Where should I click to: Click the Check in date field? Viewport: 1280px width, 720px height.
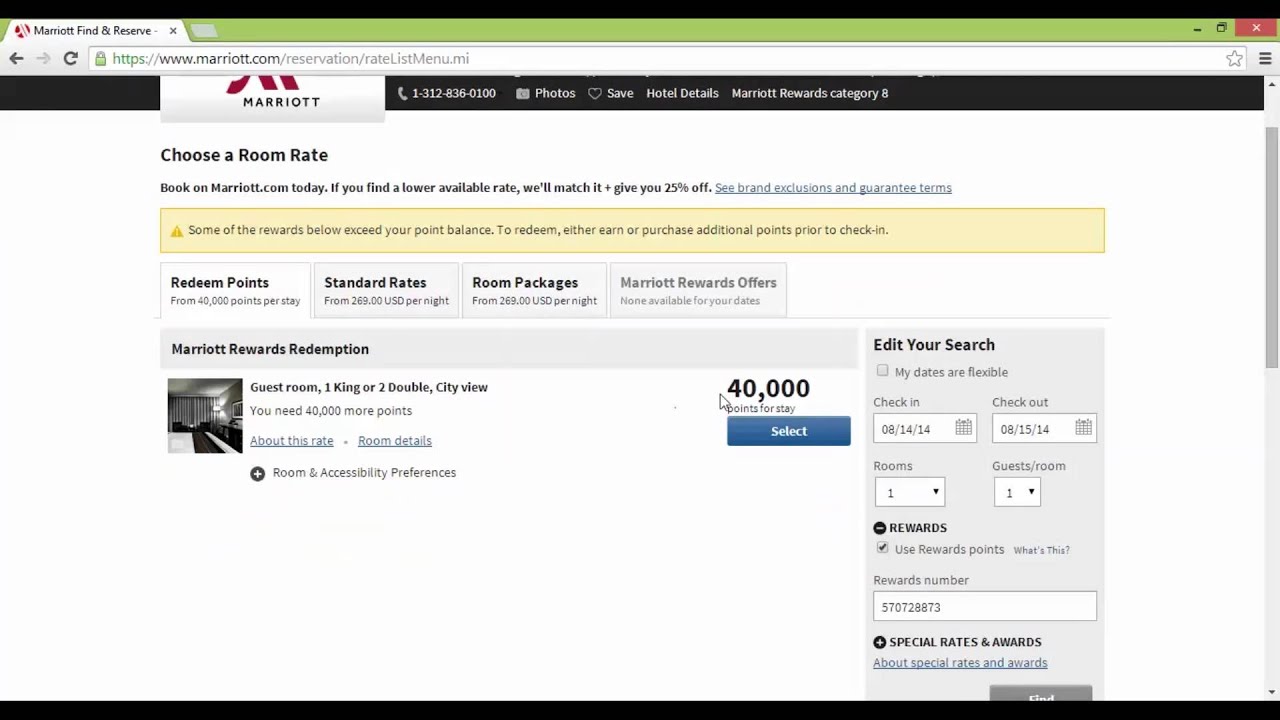point(925,429)
